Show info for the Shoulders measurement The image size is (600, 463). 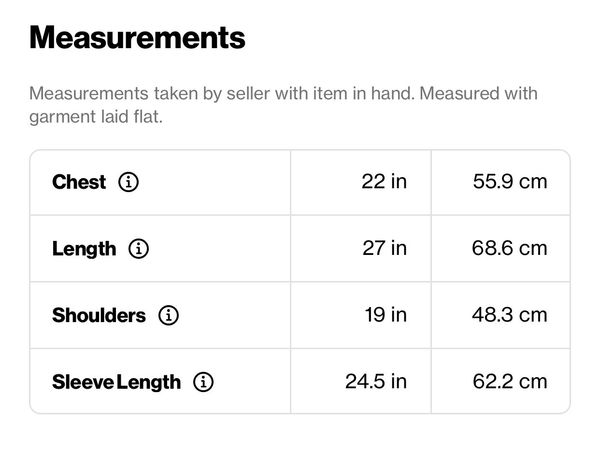coord(169,315)
